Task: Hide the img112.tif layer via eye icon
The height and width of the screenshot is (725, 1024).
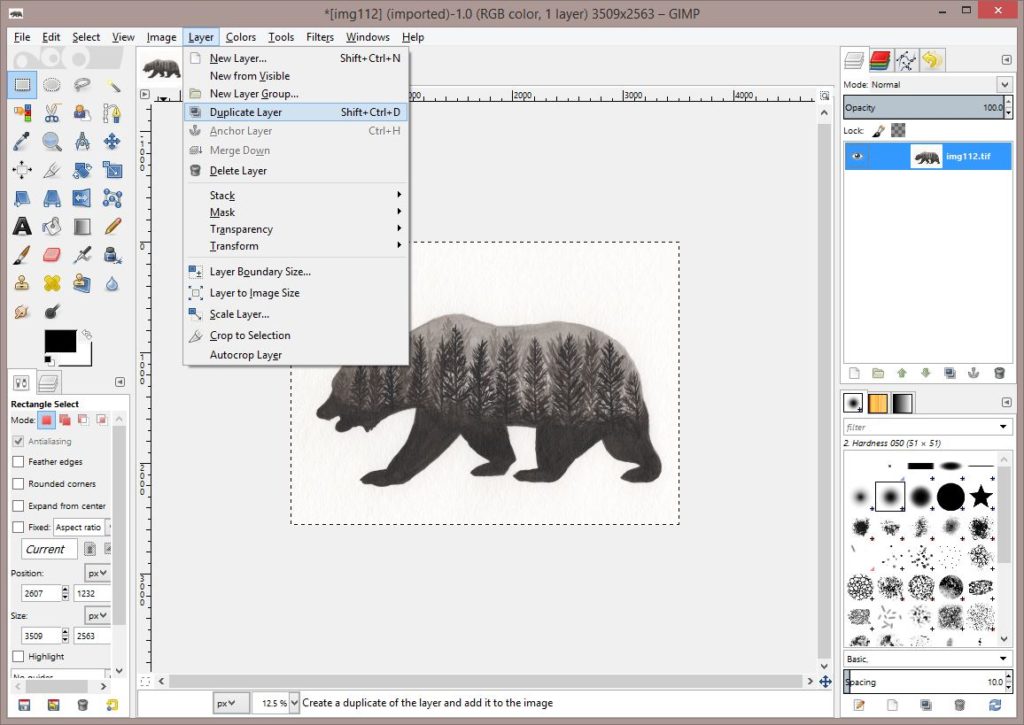Action: point(857,156)
